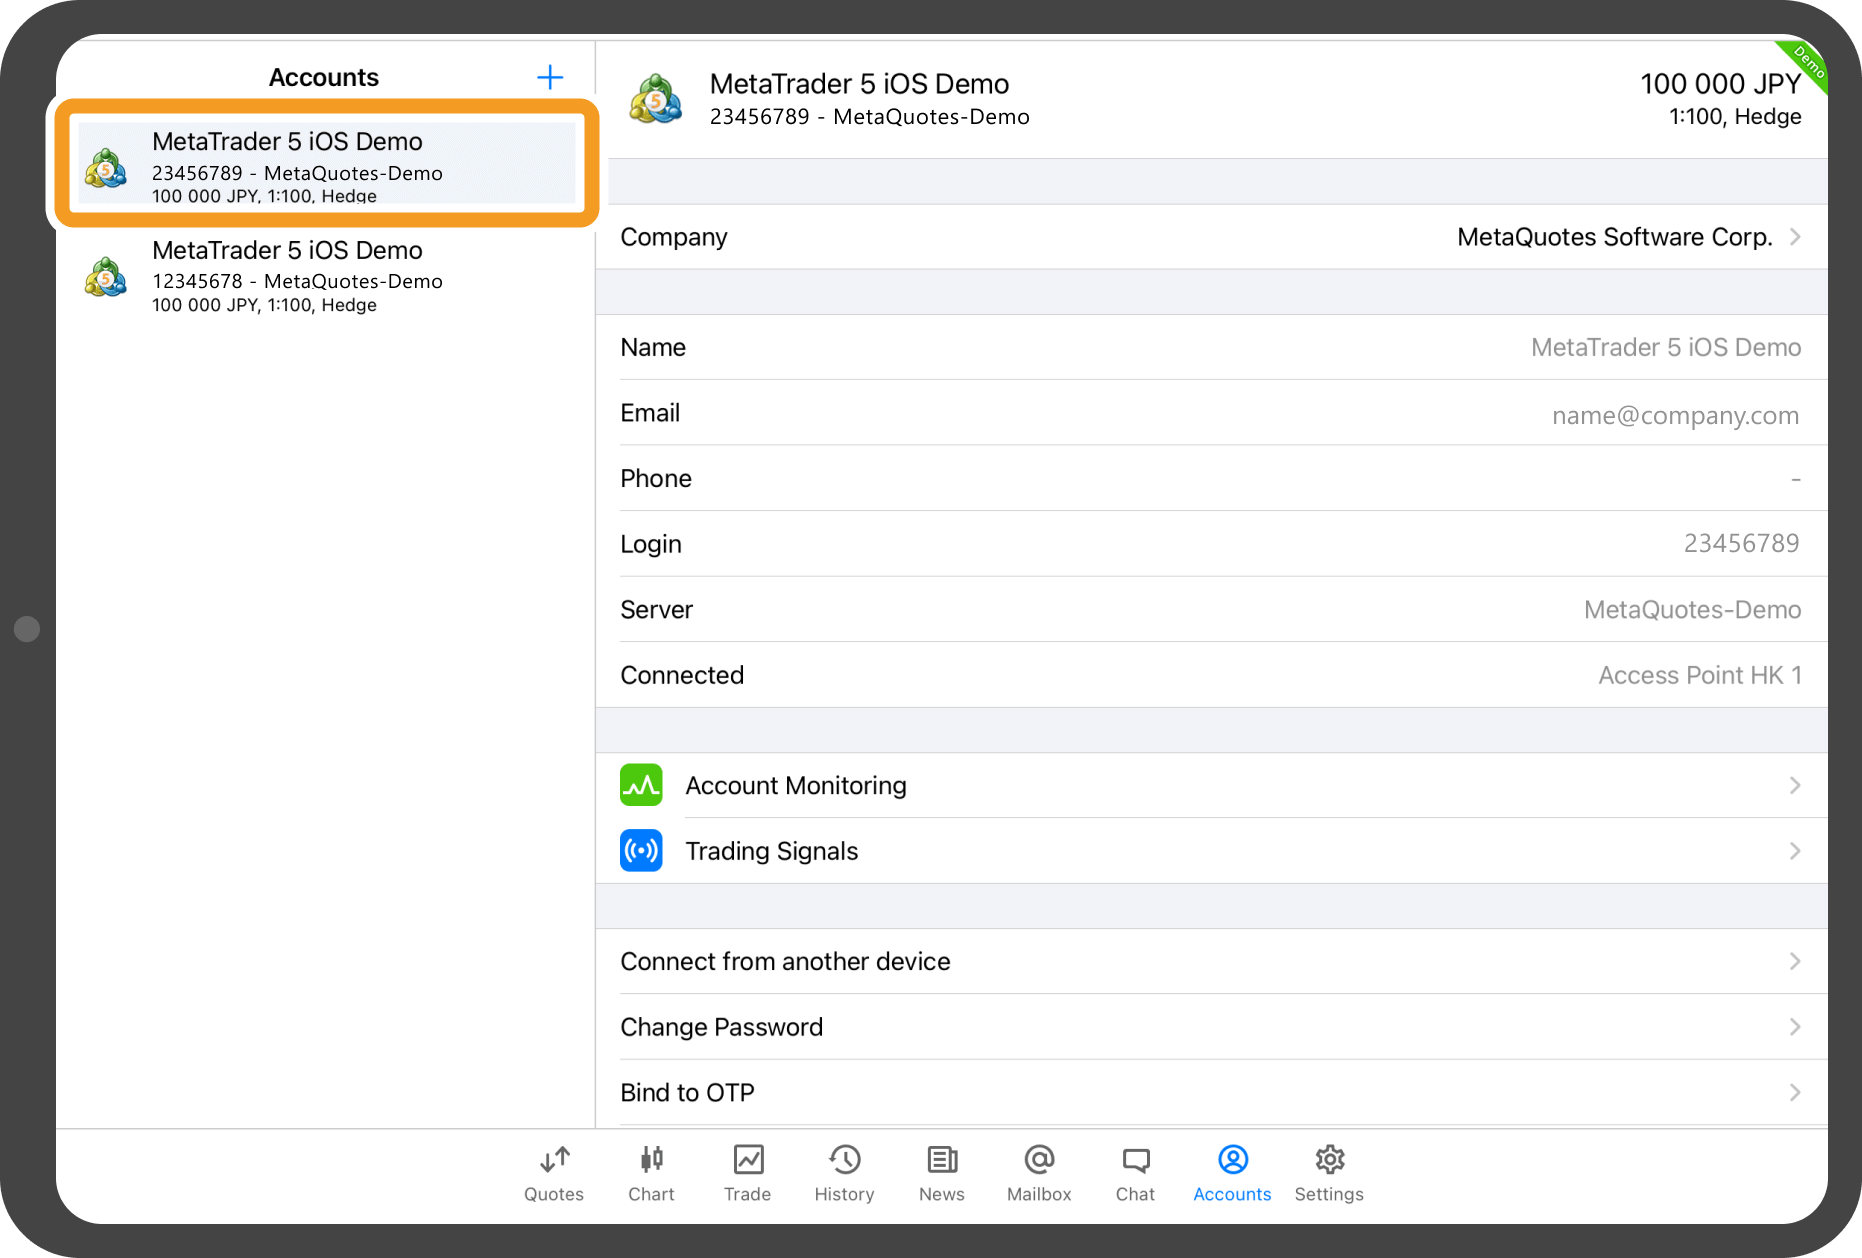Screen dimensions: 1862x1258
Task: Tap Change Password
Action: pos(1211,1027)
